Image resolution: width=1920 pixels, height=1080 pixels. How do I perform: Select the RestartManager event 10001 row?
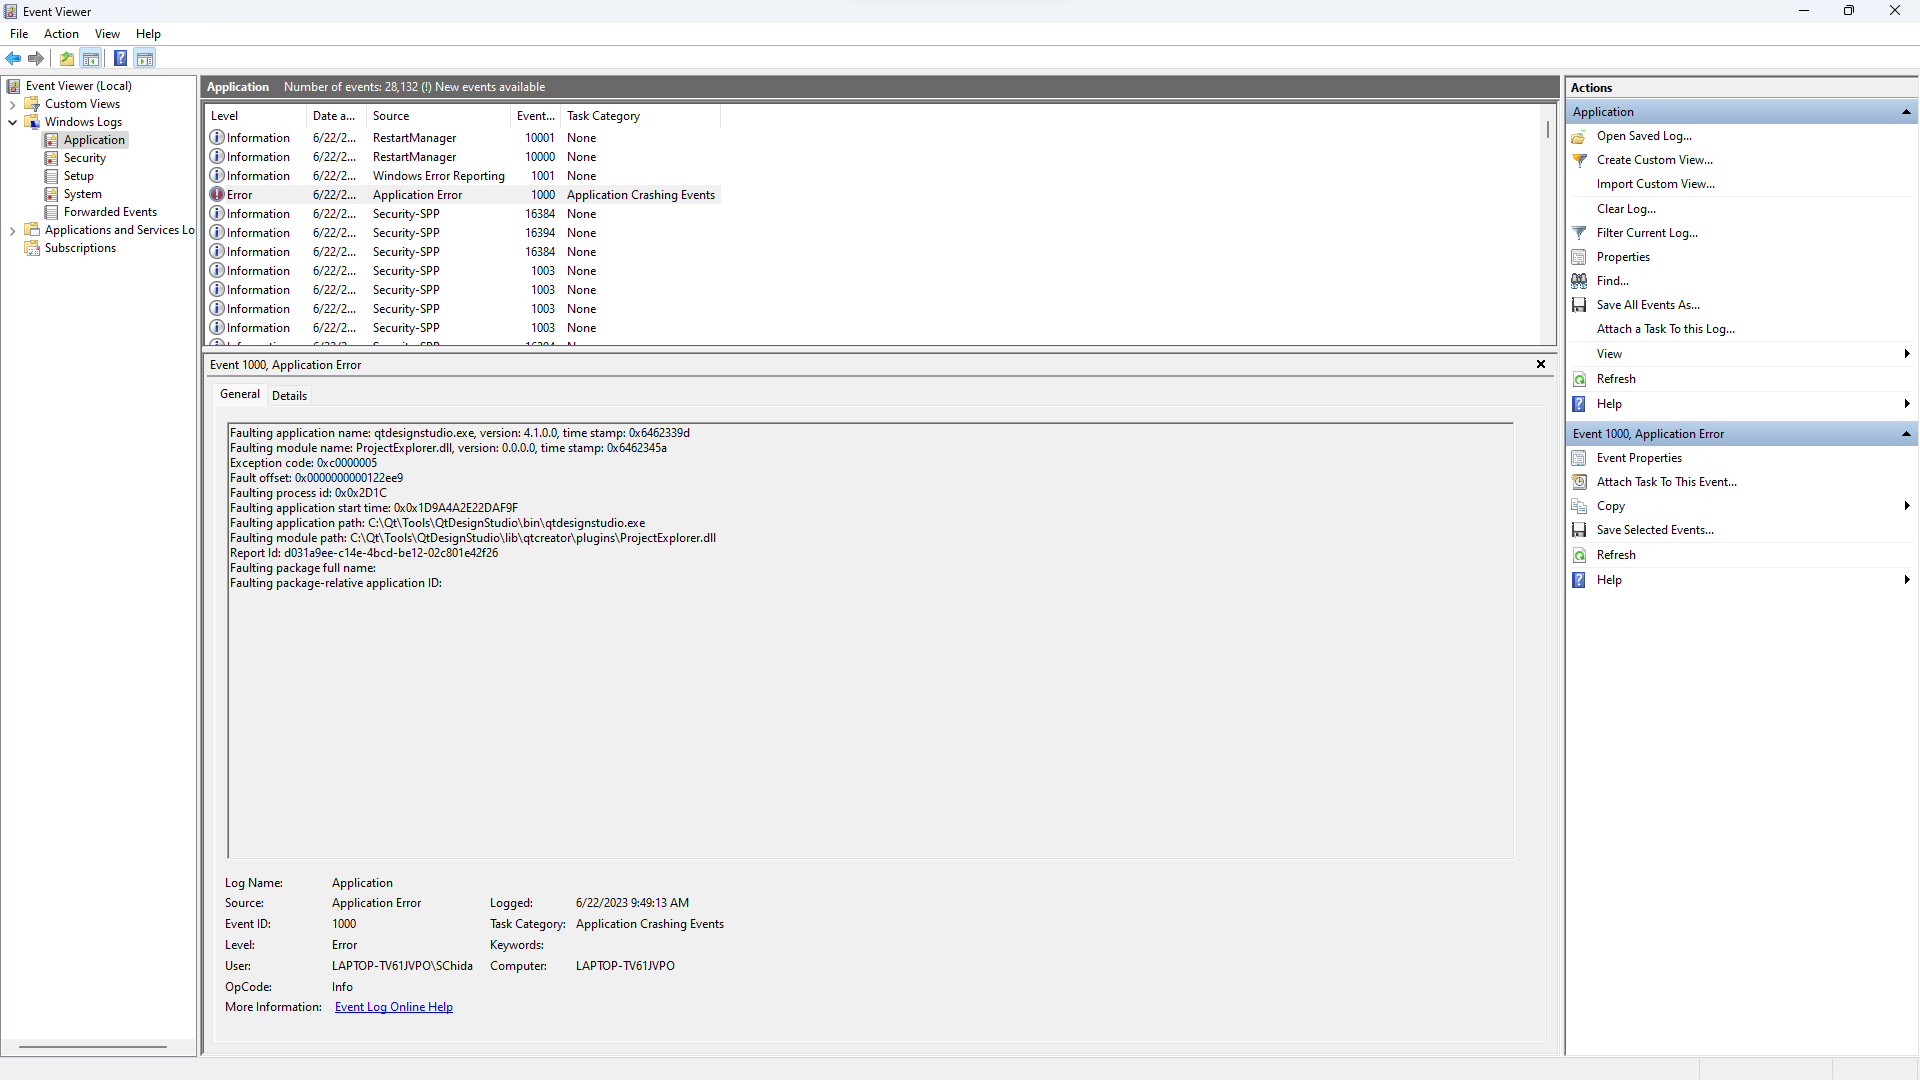click(463, 138)
